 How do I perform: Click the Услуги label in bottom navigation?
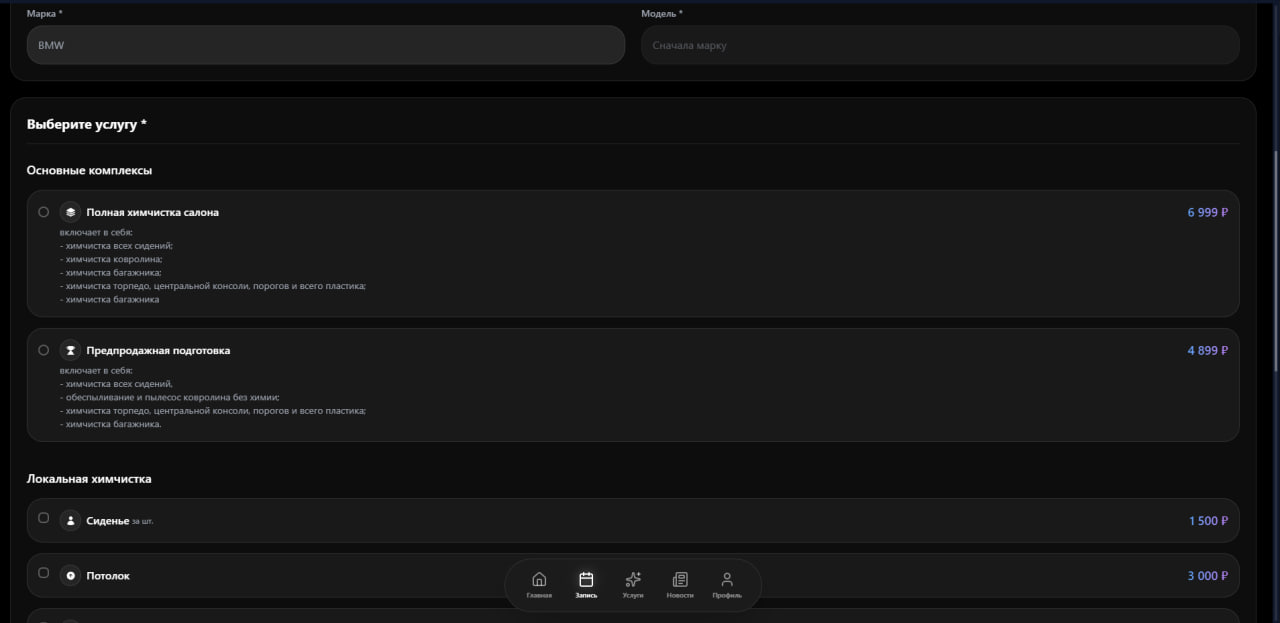point(633,596)
